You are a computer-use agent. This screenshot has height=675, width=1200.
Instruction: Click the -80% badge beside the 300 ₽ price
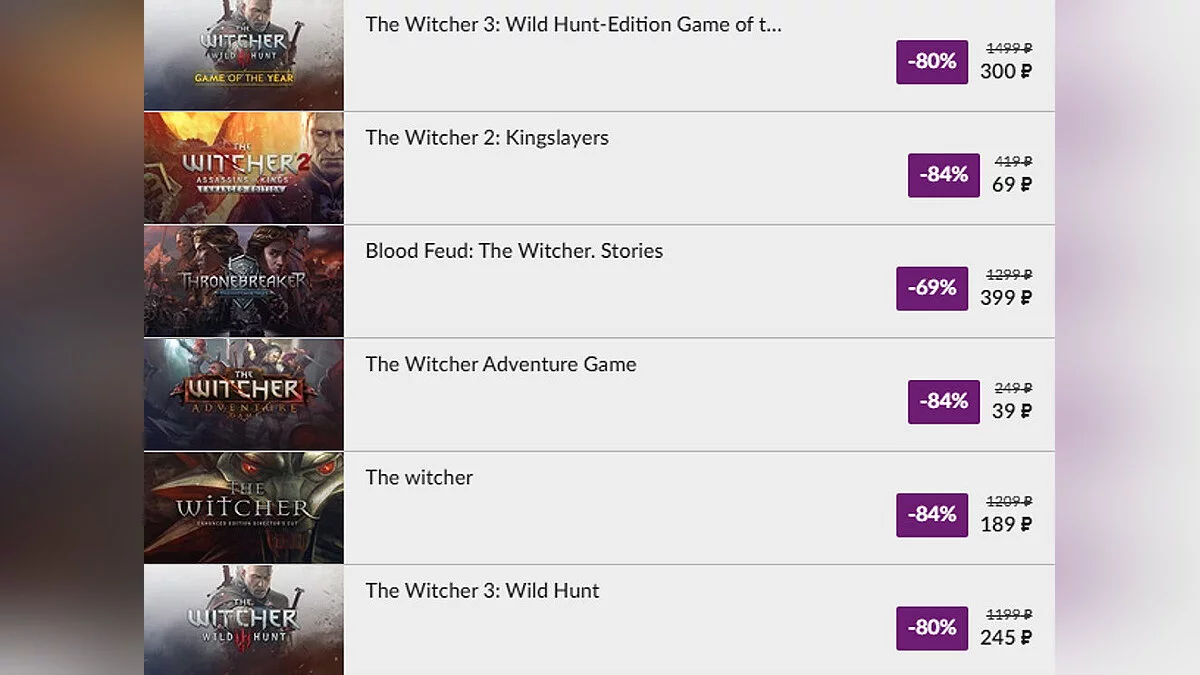pyautogui.click(x=932, y=61)
